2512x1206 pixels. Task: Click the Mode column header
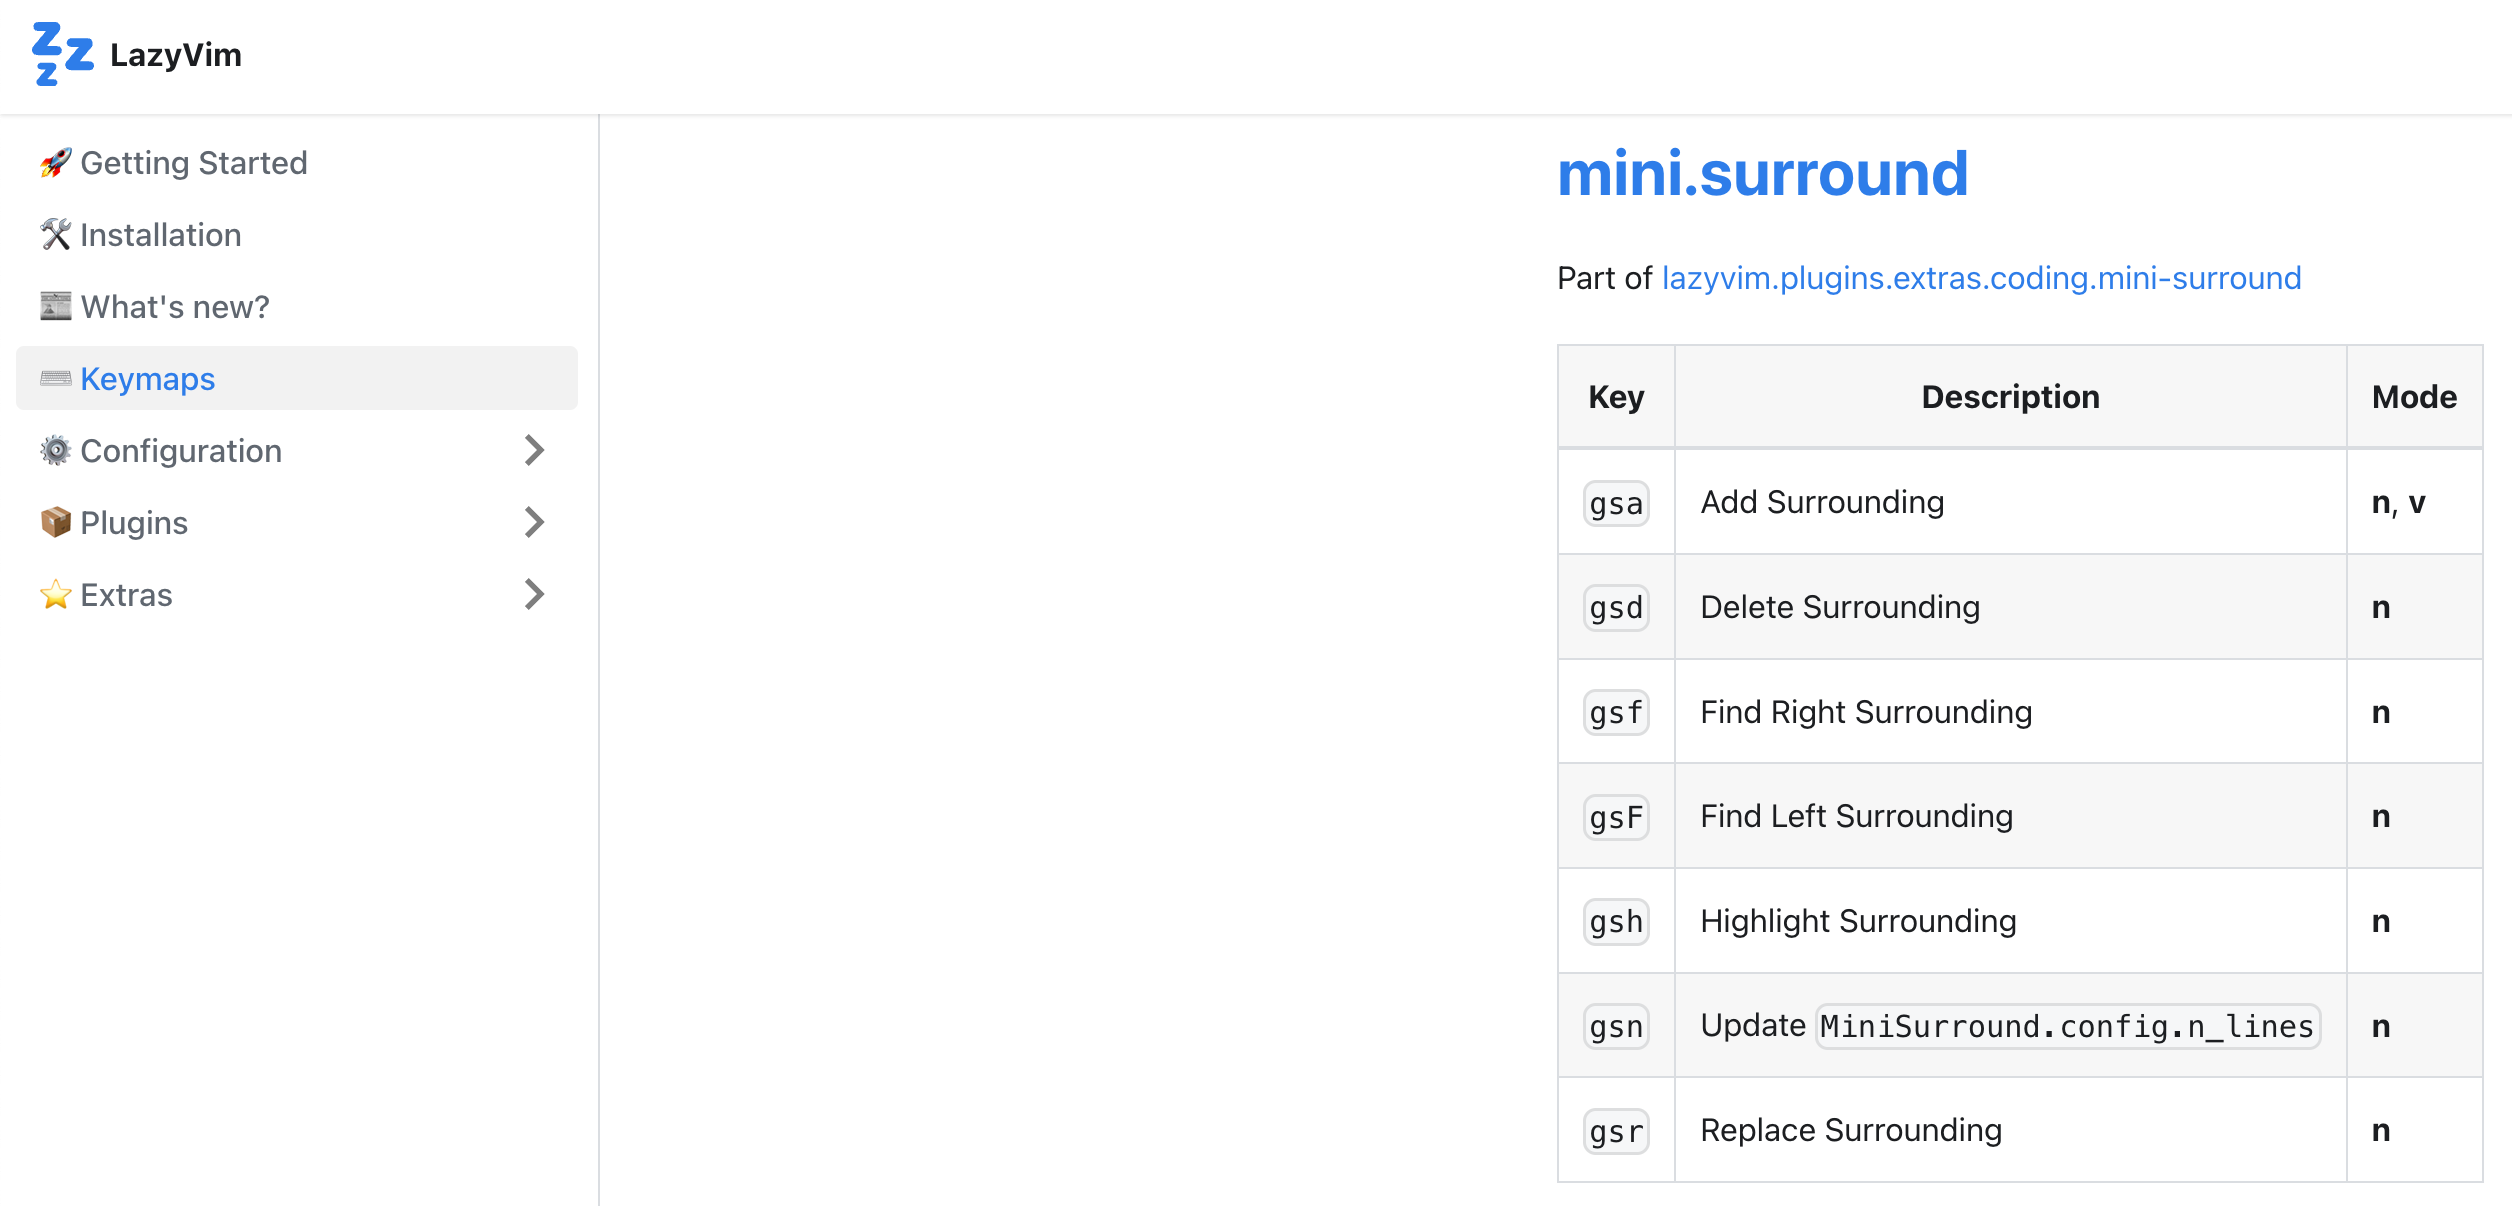[x=2414, y=397]
